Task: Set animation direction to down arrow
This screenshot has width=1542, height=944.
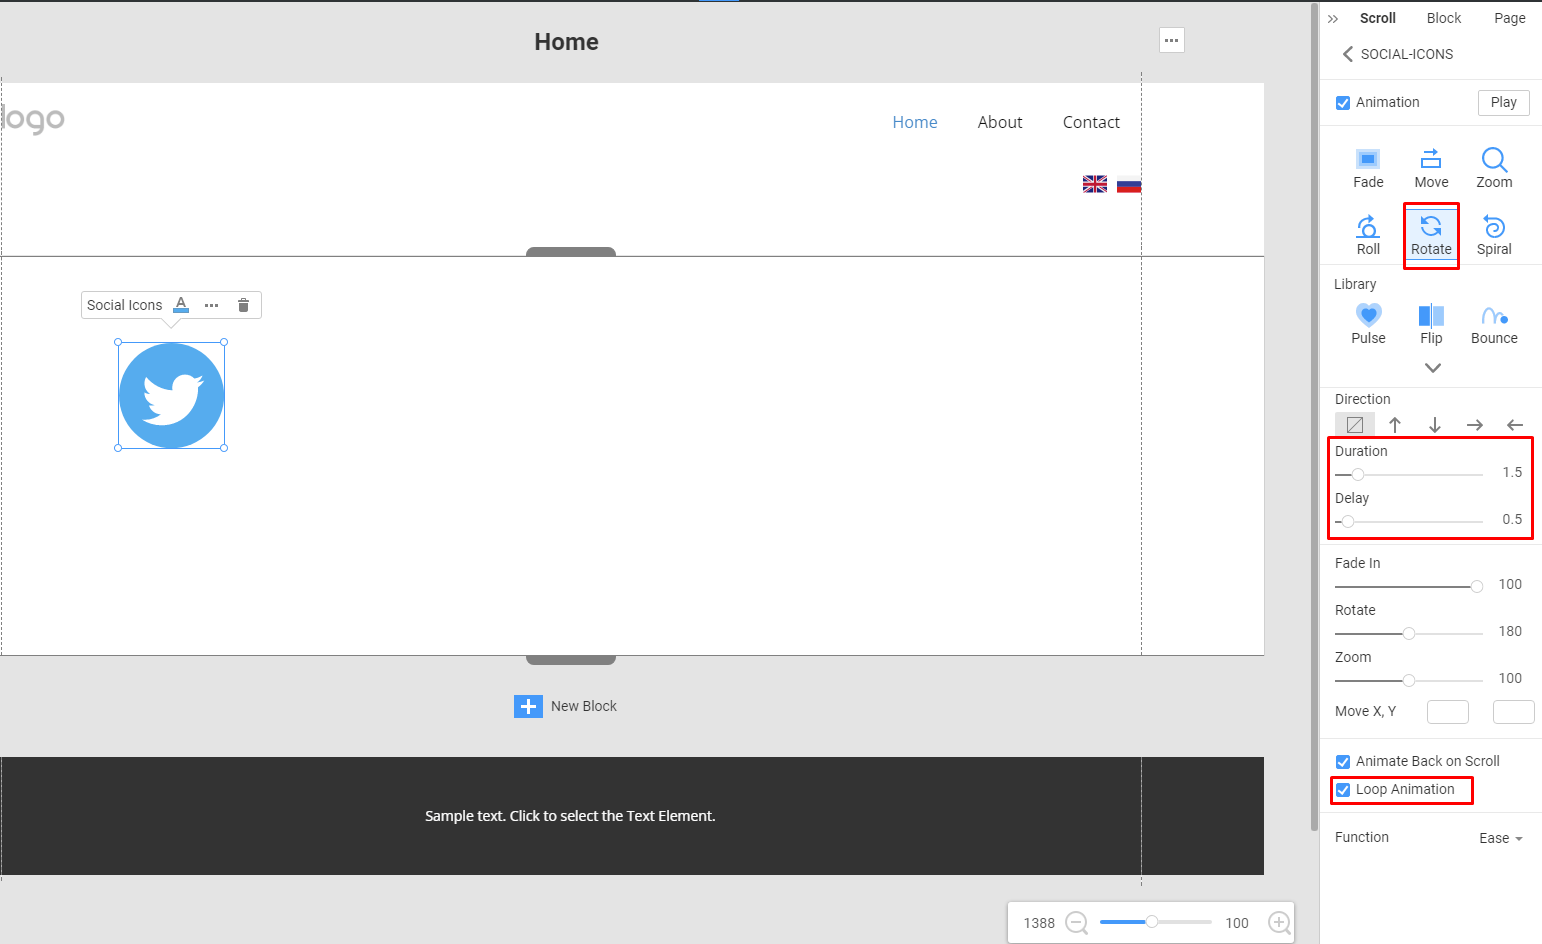Action: tap(1435, 425)
